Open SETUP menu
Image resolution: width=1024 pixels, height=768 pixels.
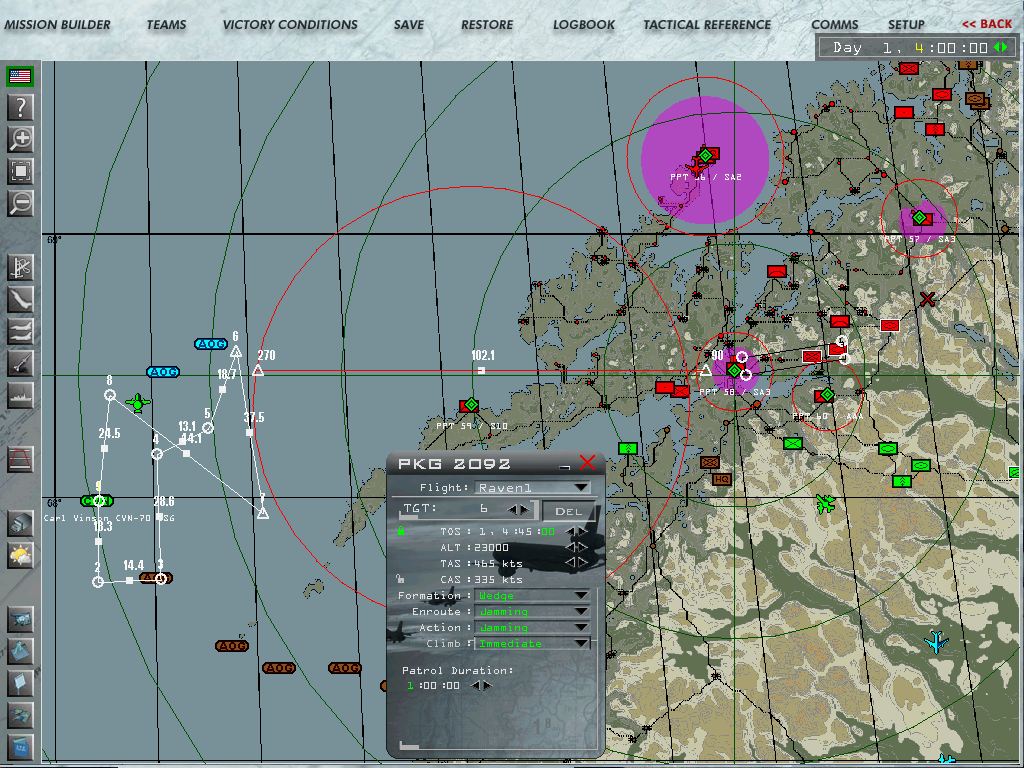[906, 25]
